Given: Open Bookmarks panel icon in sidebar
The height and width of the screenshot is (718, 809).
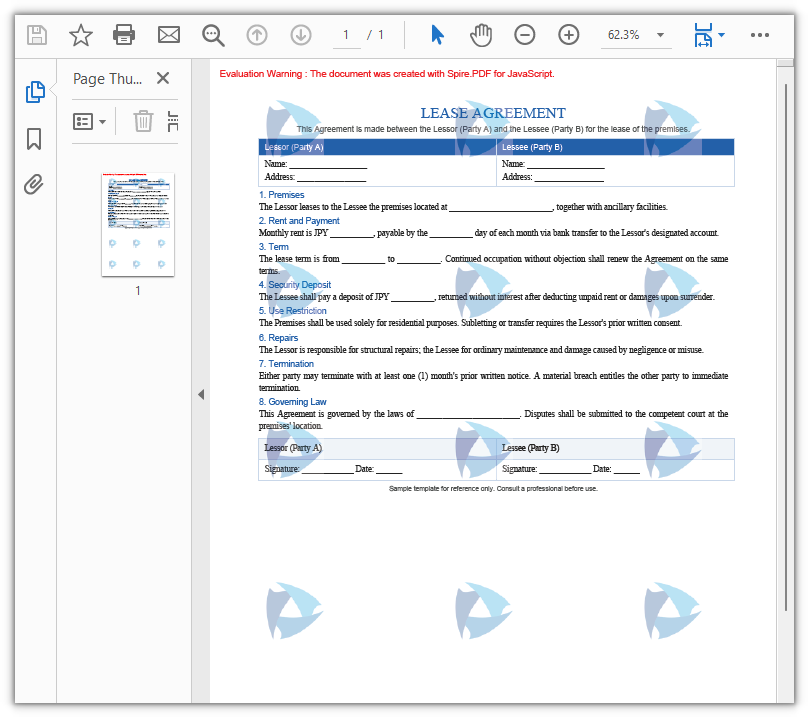Looking at the screenshot, I should (x=34, y=139).
